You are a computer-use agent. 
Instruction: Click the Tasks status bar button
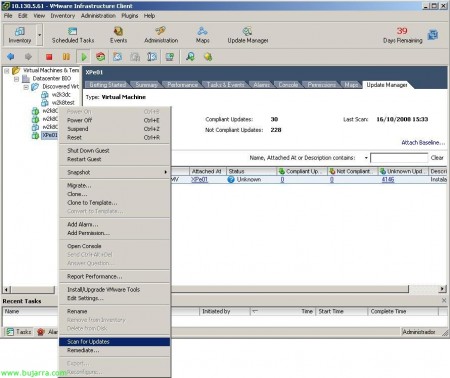tap(19, 332)
